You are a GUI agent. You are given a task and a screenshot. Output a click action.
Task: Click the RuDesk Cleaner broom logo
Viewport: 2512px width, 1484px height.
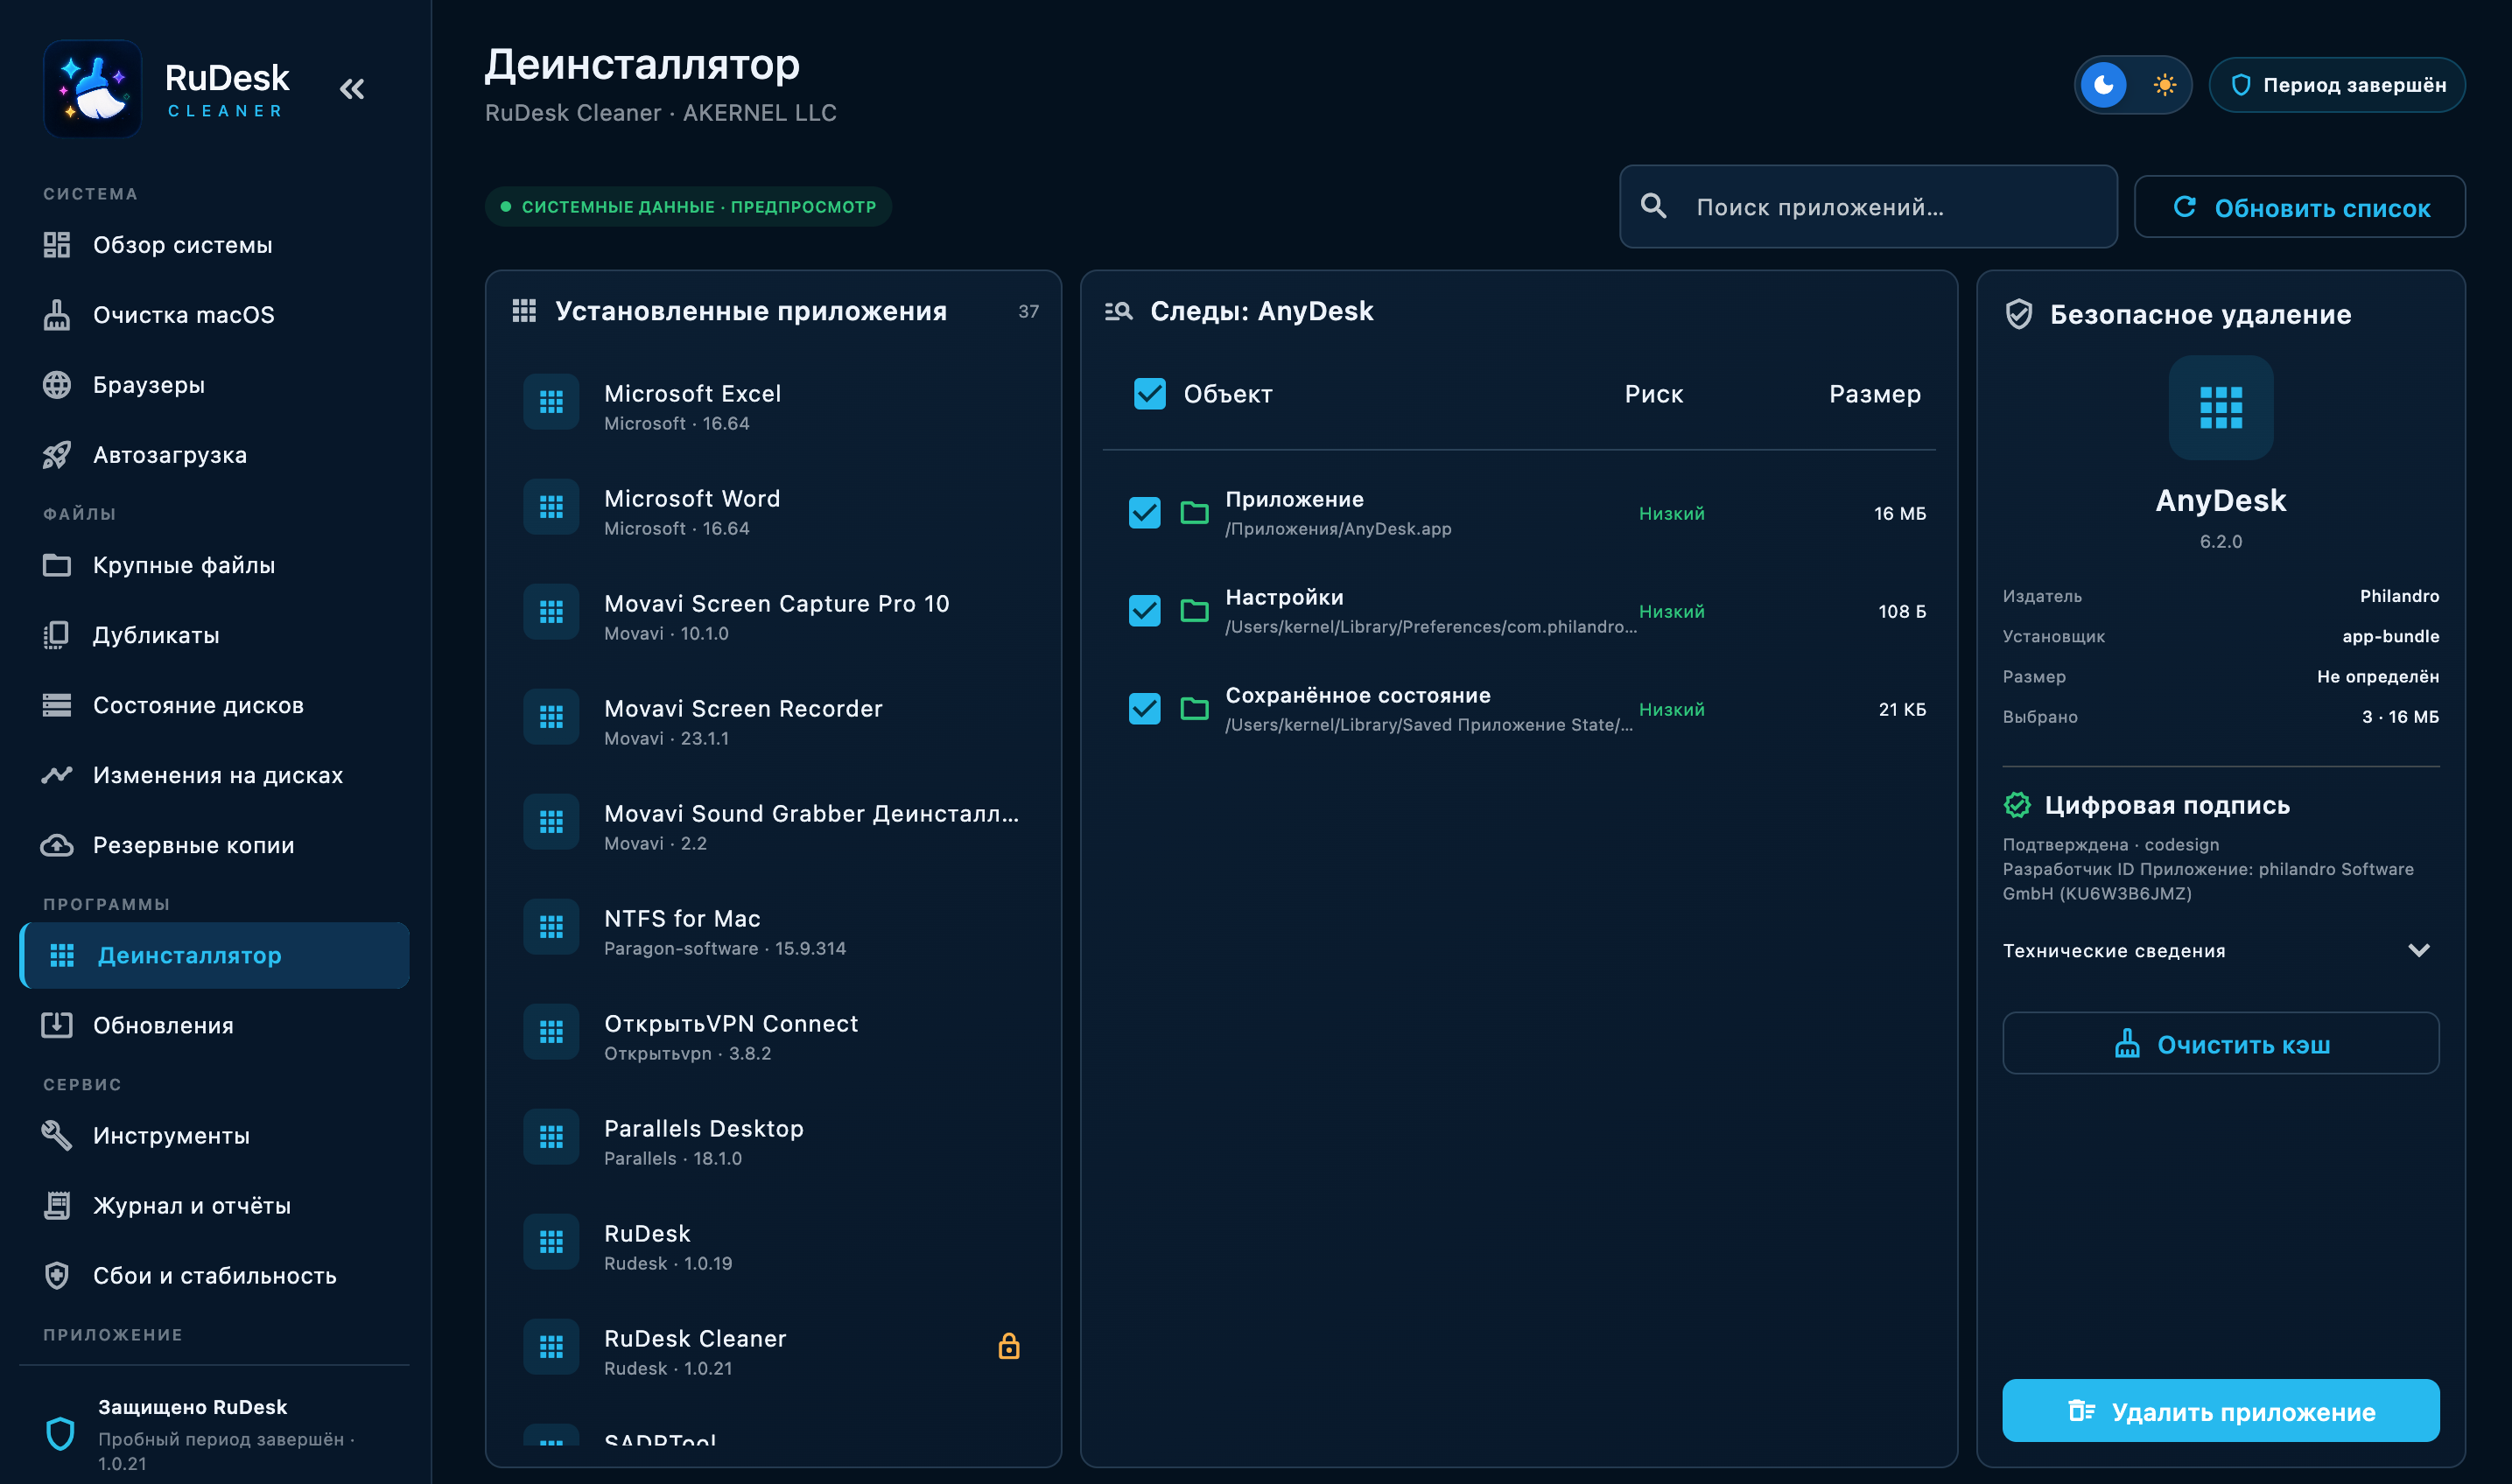tap(92, 89)
